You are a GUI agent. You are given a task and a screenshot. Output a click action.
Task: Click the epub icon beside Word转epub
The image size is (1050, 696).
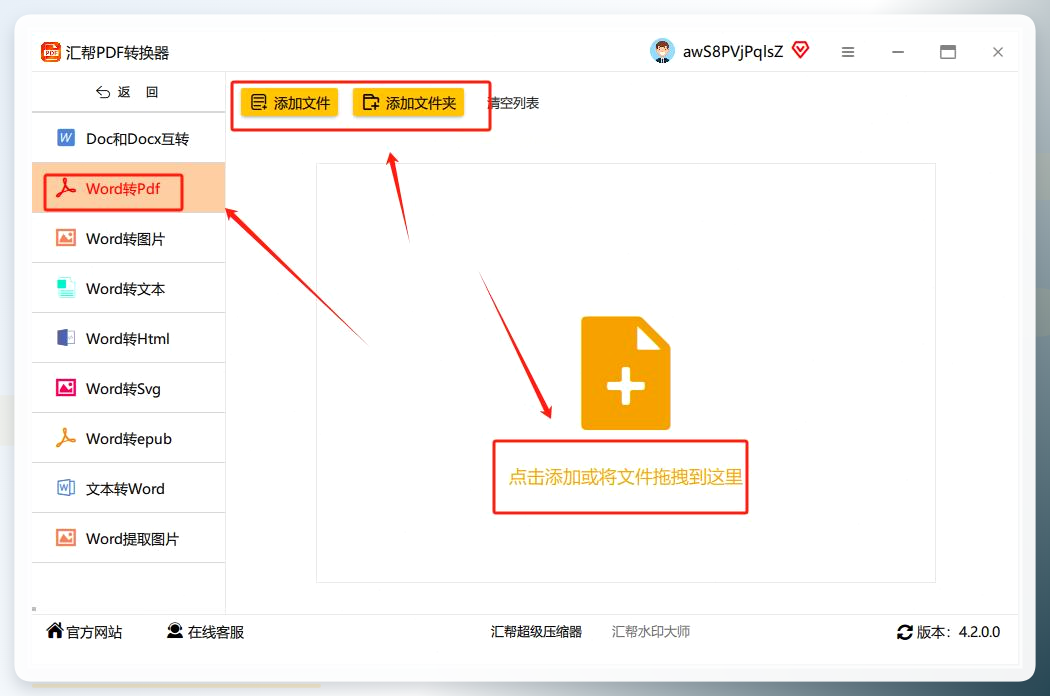pos(66,437)
